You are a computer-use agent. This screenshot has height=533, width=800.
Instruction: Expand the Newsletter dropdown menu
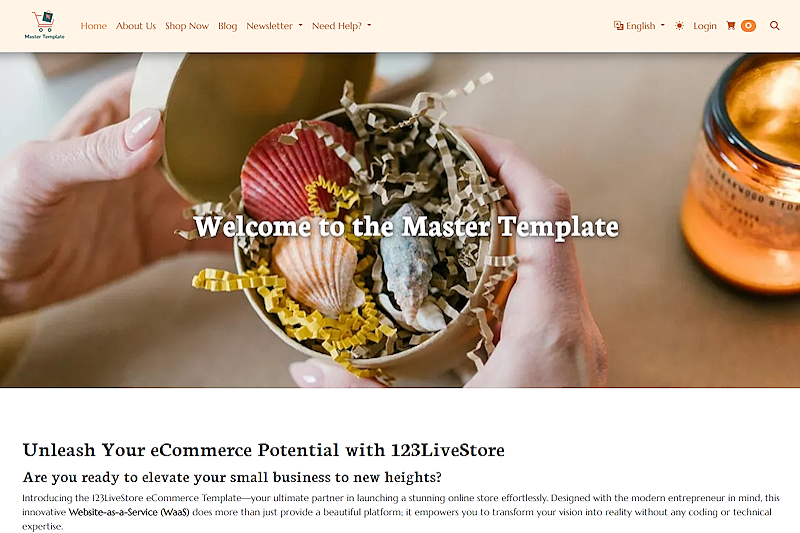click(x=274, y=26)
